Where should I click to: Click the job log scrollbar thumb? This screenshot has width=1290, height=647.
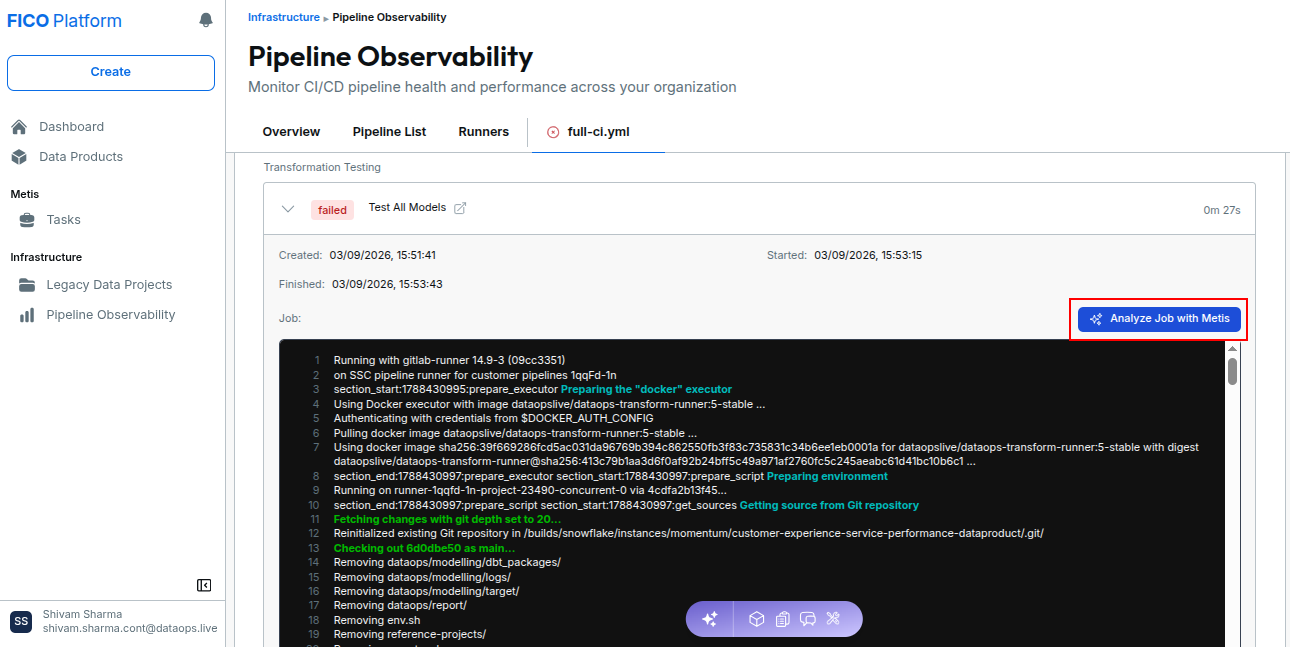click(1233, 371)
